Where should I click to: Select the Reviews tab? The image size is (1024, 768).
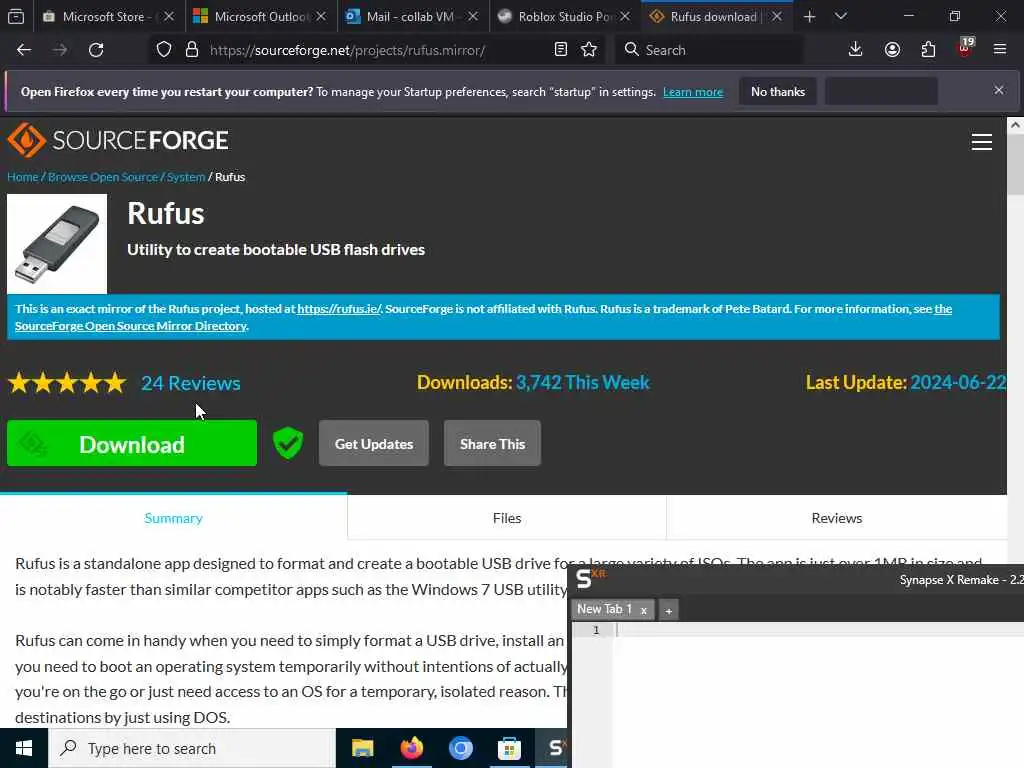[x=837, y=518]
